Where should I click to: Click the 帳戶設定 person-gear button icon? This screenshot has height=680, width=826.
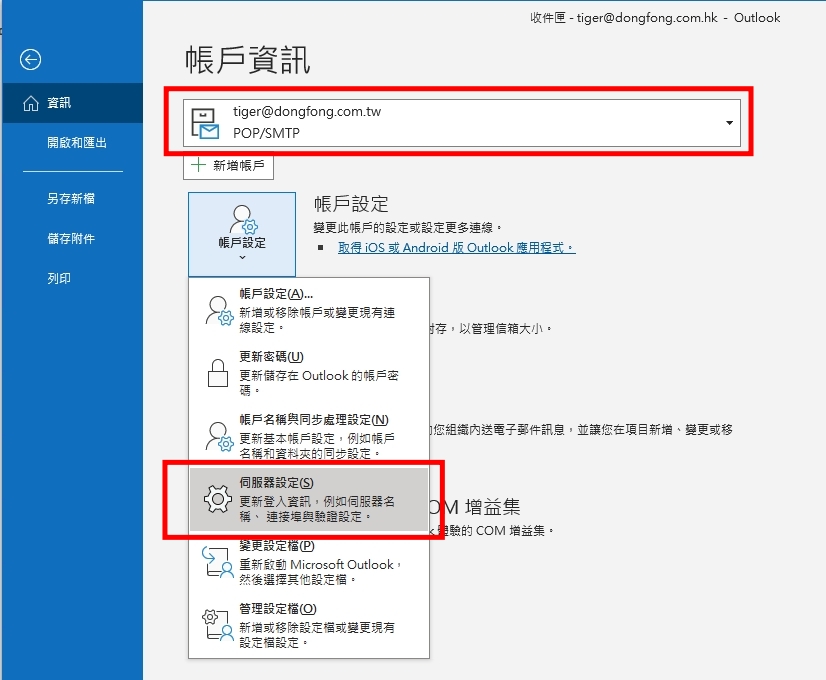click(241, 219)
